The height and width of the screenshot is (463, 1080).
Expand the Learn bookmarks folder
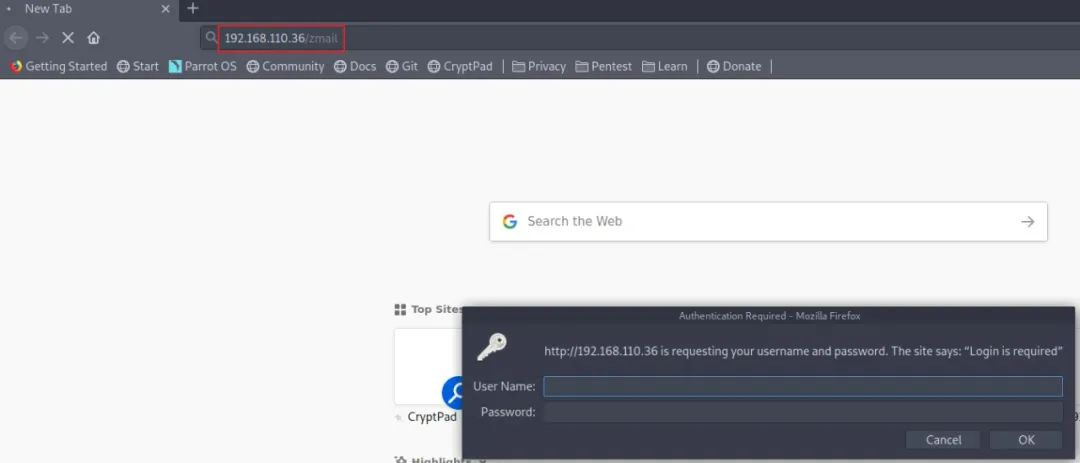point(665,66)
